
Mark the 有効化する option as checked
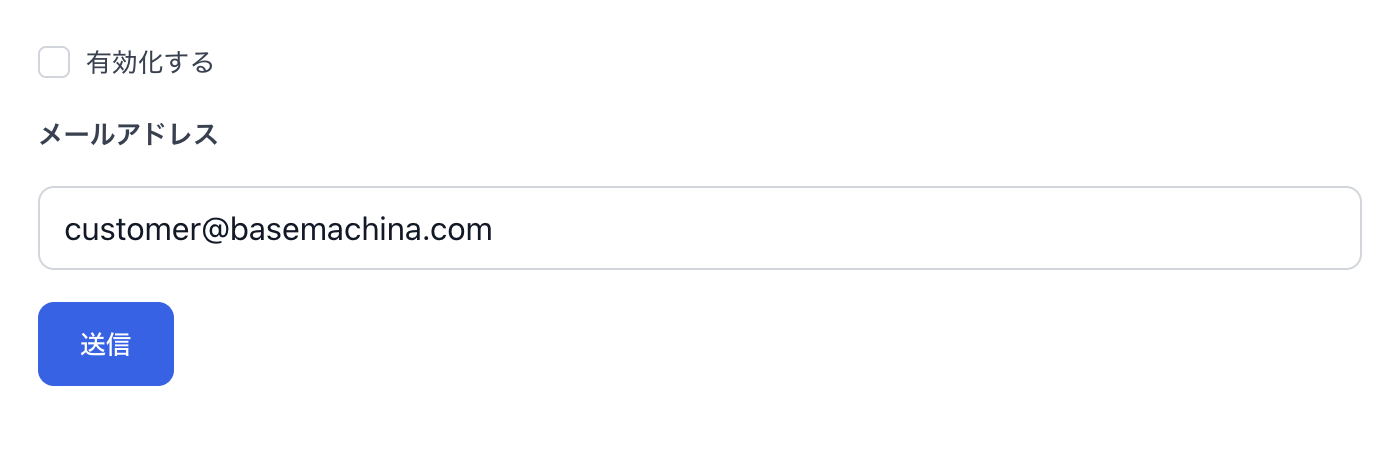click(x=54, y=62)
